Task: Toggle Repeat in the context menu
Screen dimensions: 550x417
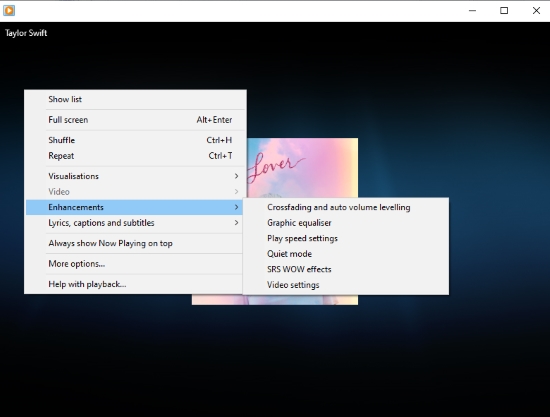Action: [x=135, y=156]
